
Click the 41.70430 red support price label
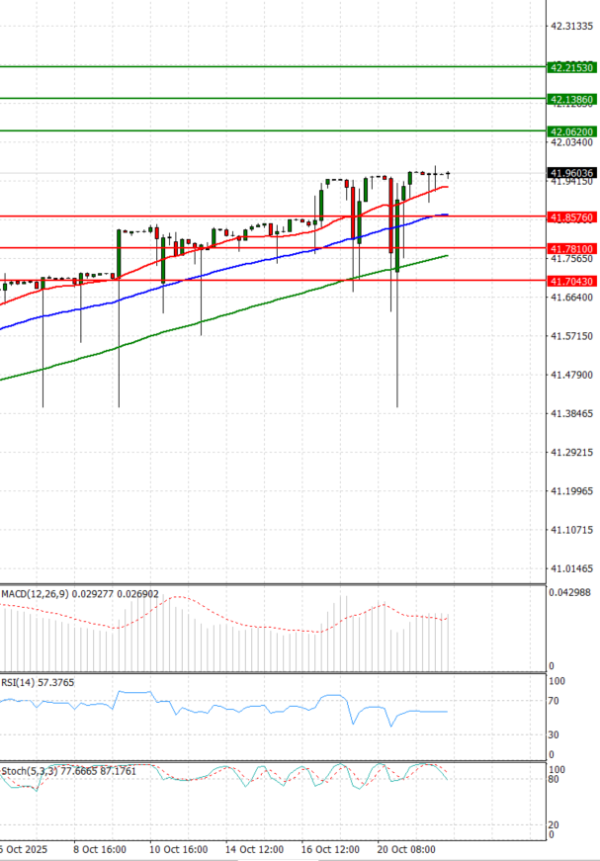coord(572,281)
